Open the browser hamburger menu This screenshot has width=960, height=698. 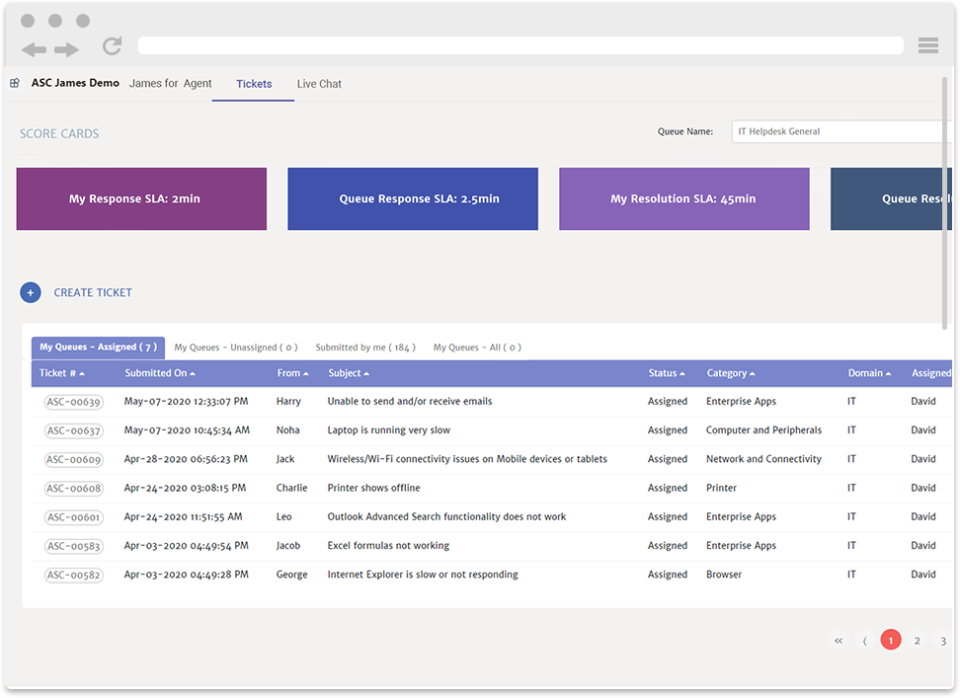(927, 45)
